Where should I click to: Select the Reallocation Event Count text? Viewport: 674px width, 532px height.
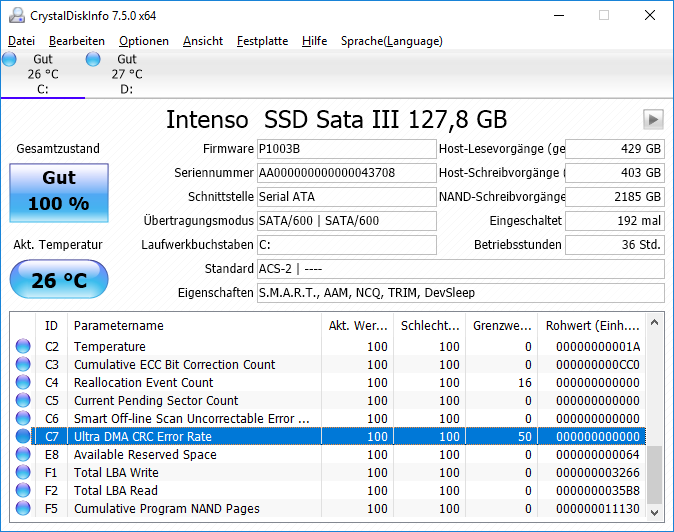pyautogui.click(x=144, y=382)
